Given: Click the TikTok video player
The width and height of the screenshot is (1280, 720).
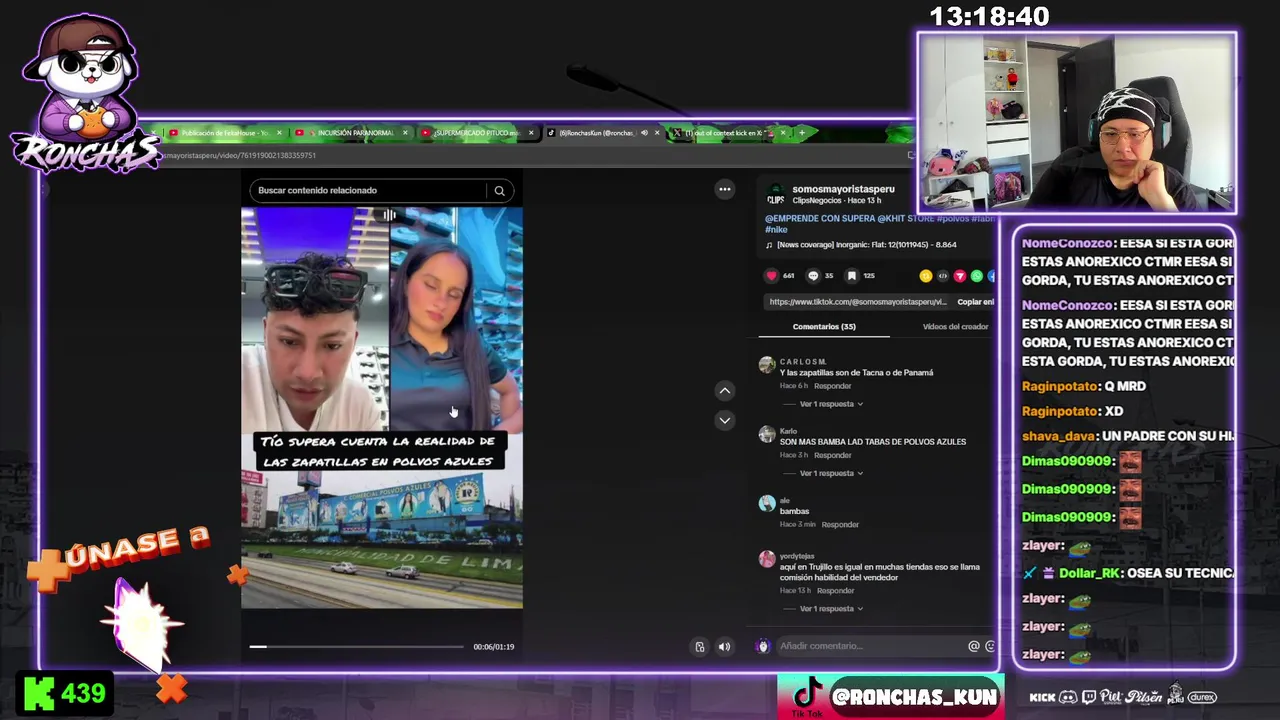Looking at the screenshot, I should (382, 407).
